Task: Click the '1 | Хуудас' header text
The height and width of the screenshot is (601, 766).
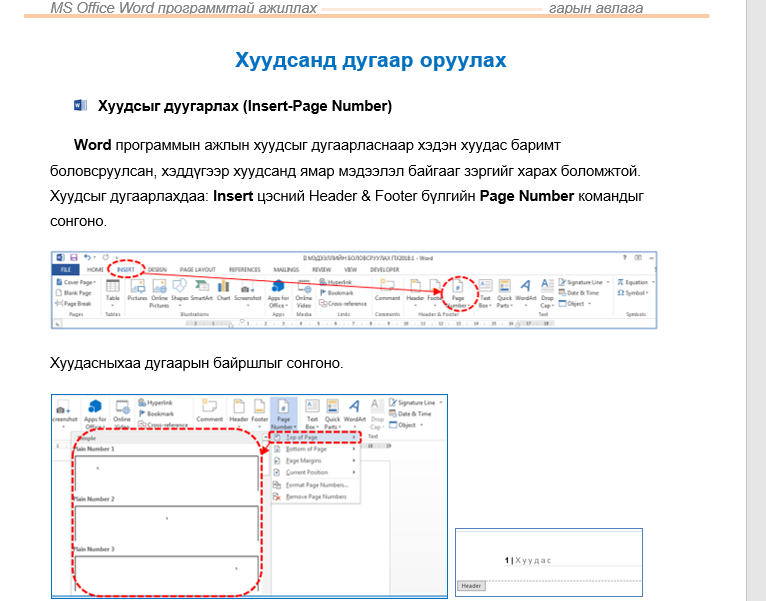Action: point(528,560)
